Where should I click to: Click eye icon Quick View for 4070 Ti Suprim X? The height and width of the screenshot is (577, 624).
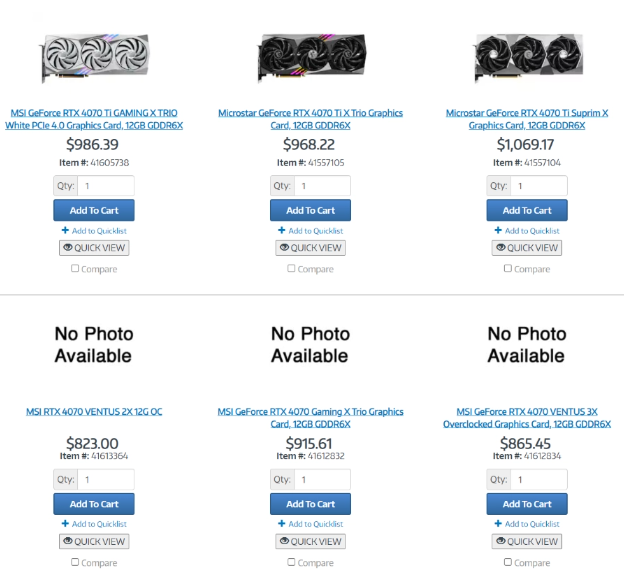pos(501,248)
